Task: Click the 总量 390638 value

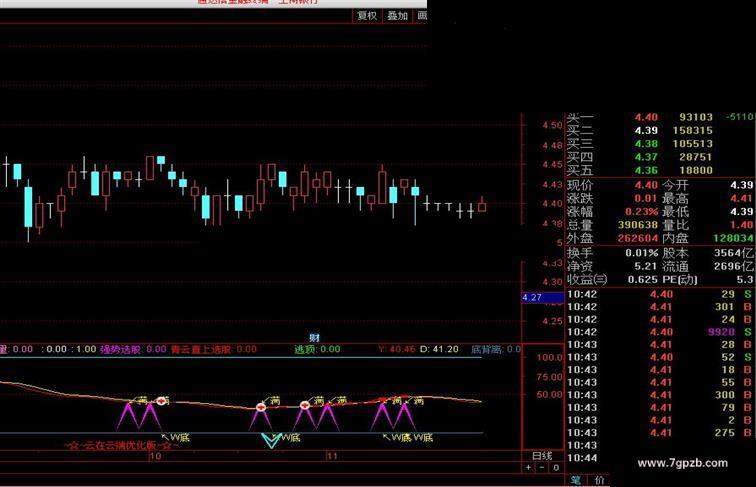Action: click(638, 225)
